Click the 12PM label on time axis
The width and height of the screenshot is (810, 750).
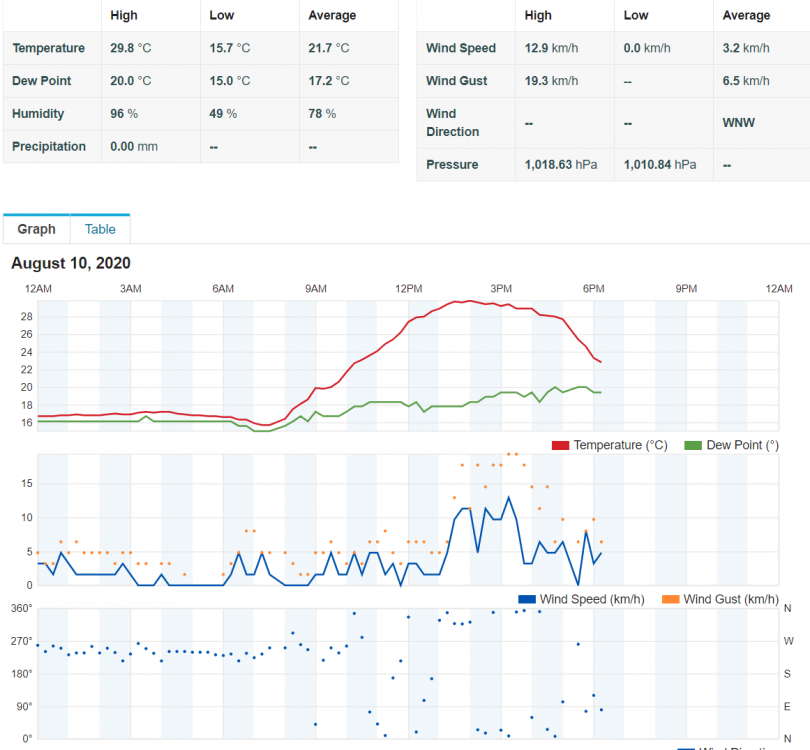[x=408, y=289]
